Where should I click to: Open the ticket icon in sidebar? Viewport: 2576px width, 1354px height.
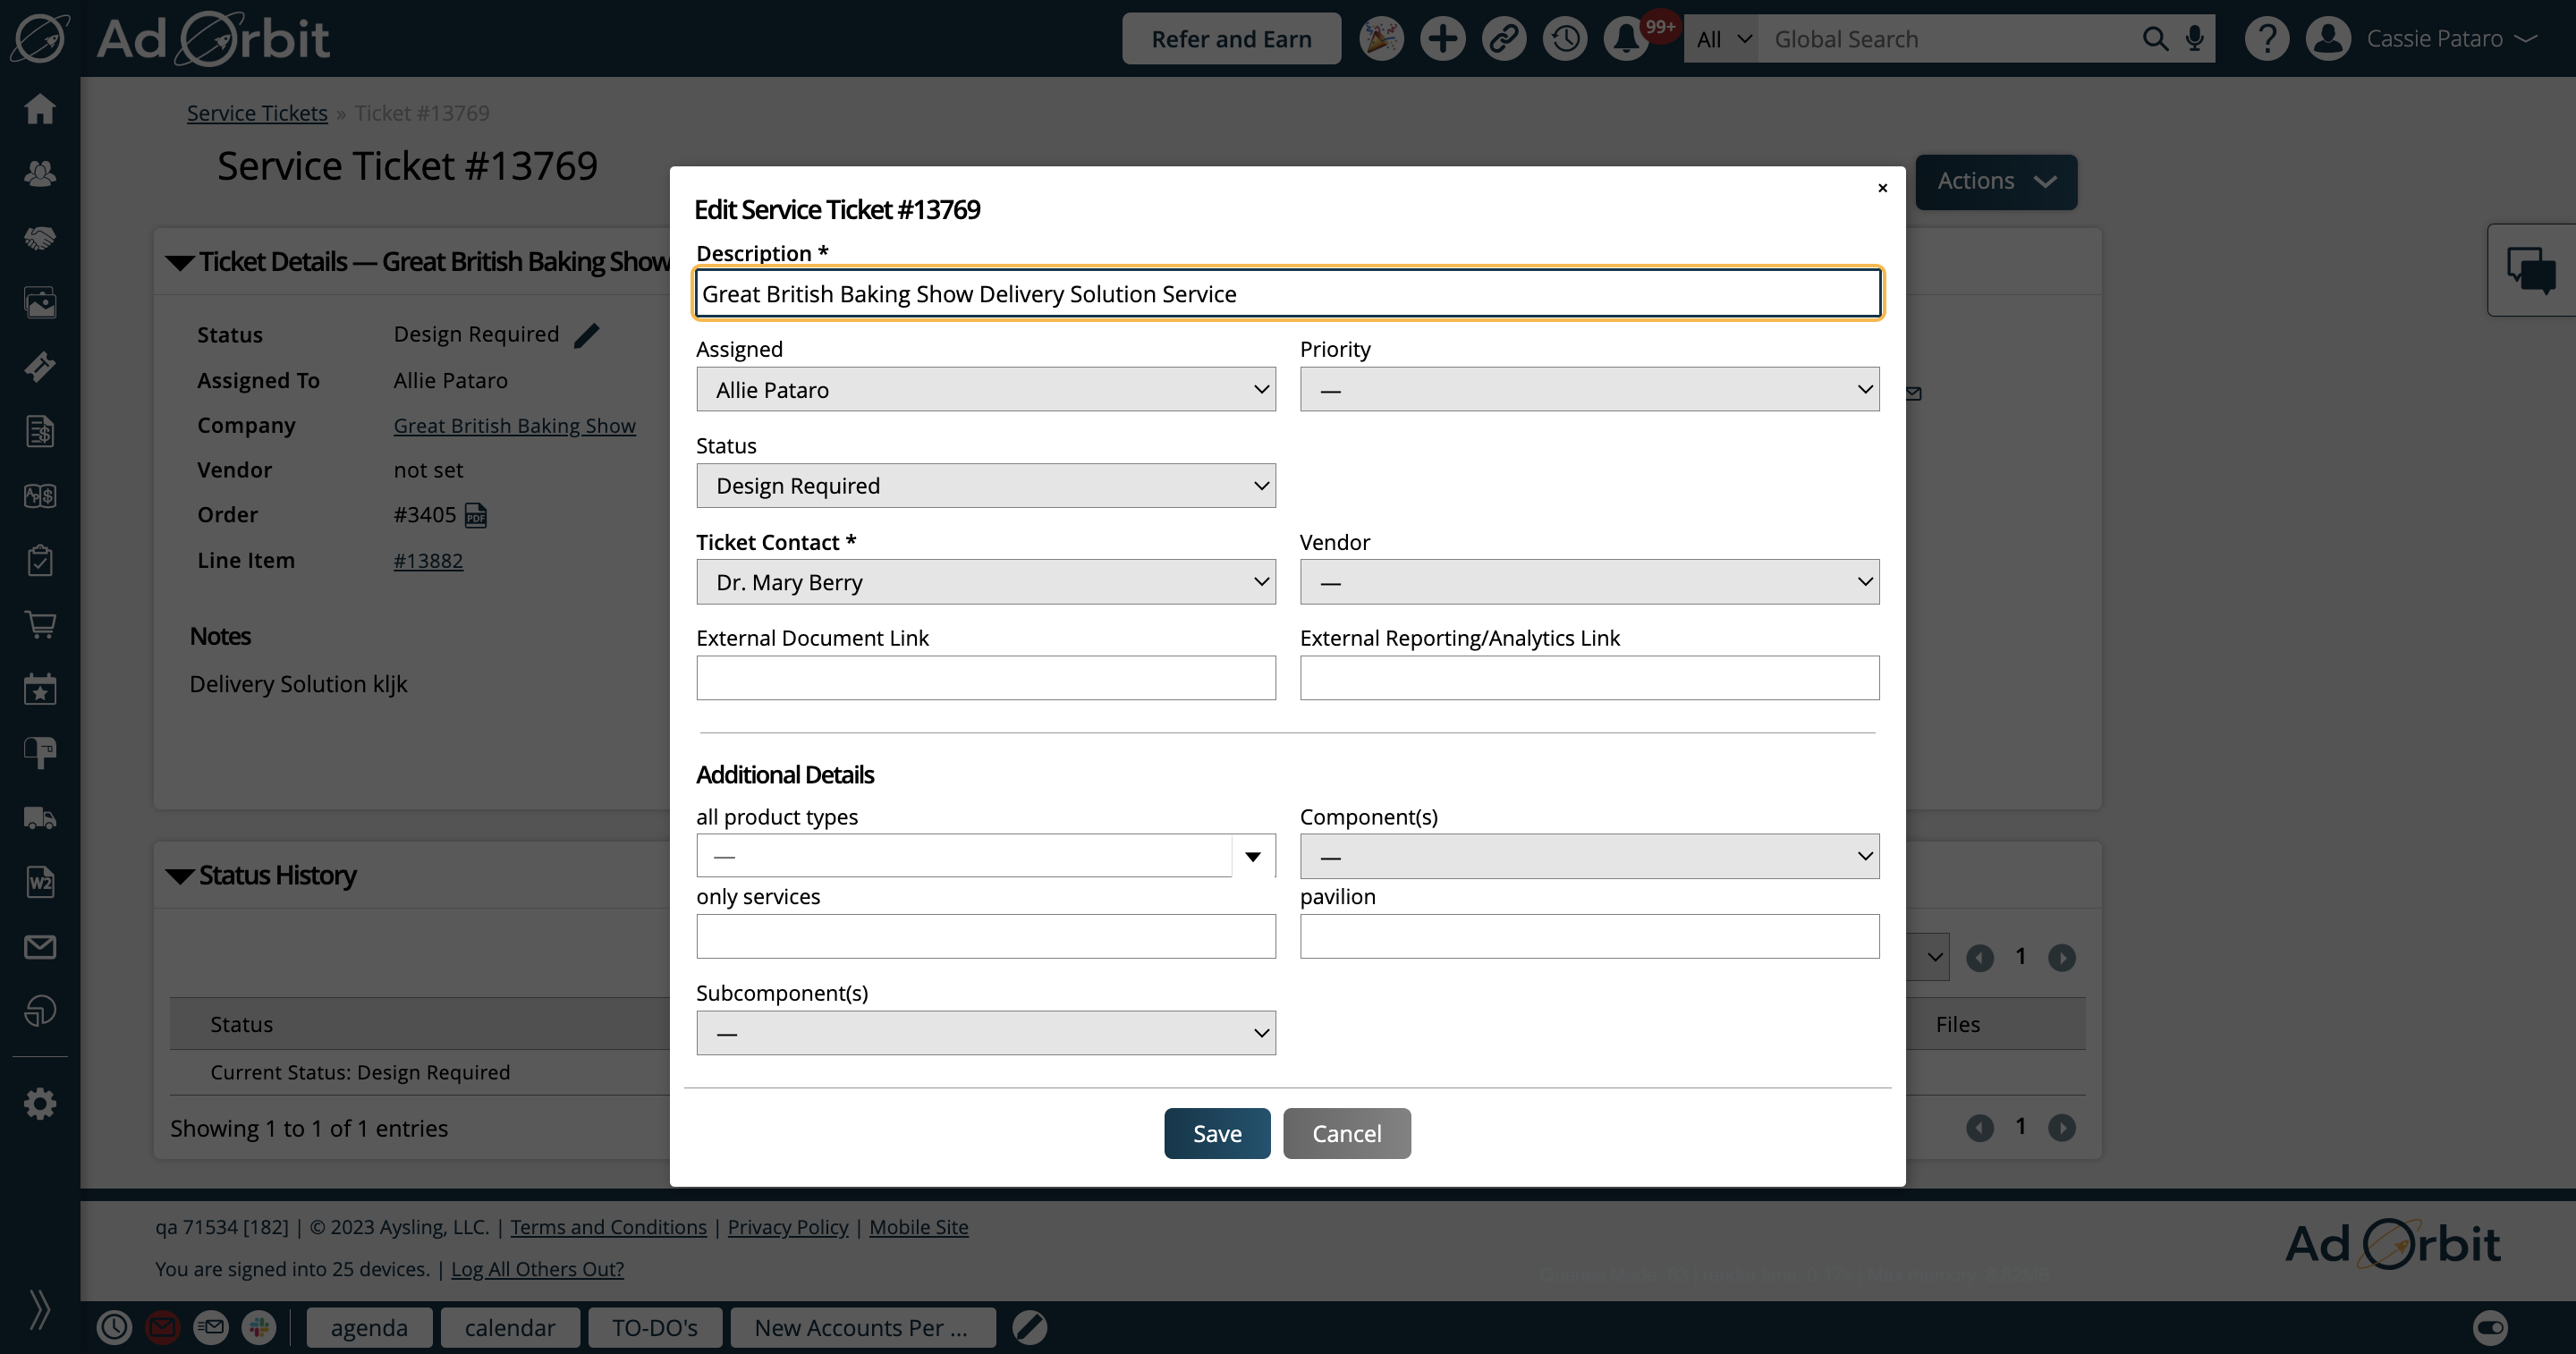tap(40, 367)
